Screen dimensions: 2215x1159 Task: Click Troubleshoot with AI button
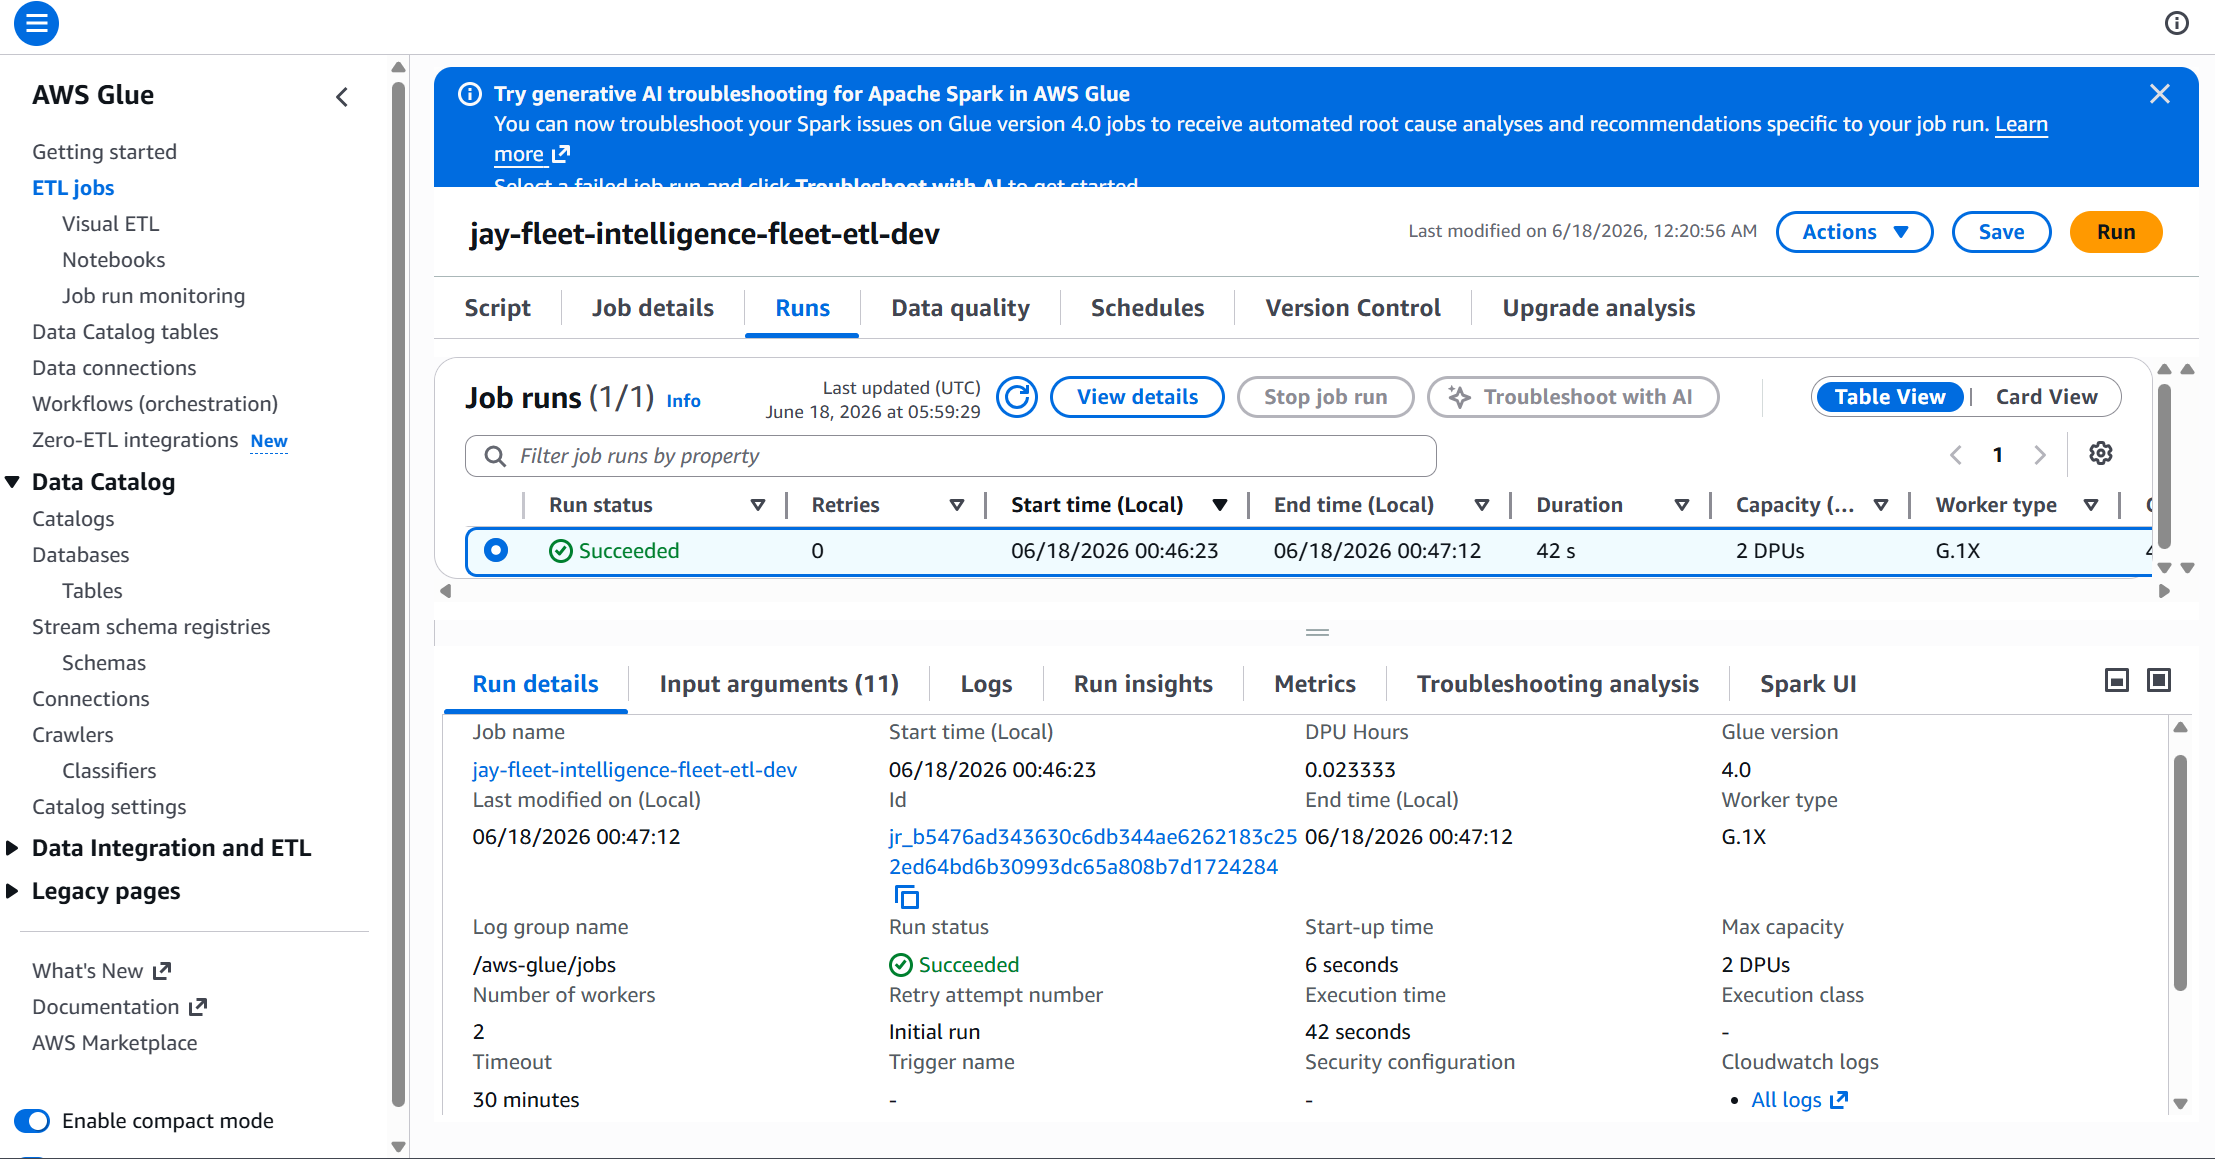[x=1572, y=397]
